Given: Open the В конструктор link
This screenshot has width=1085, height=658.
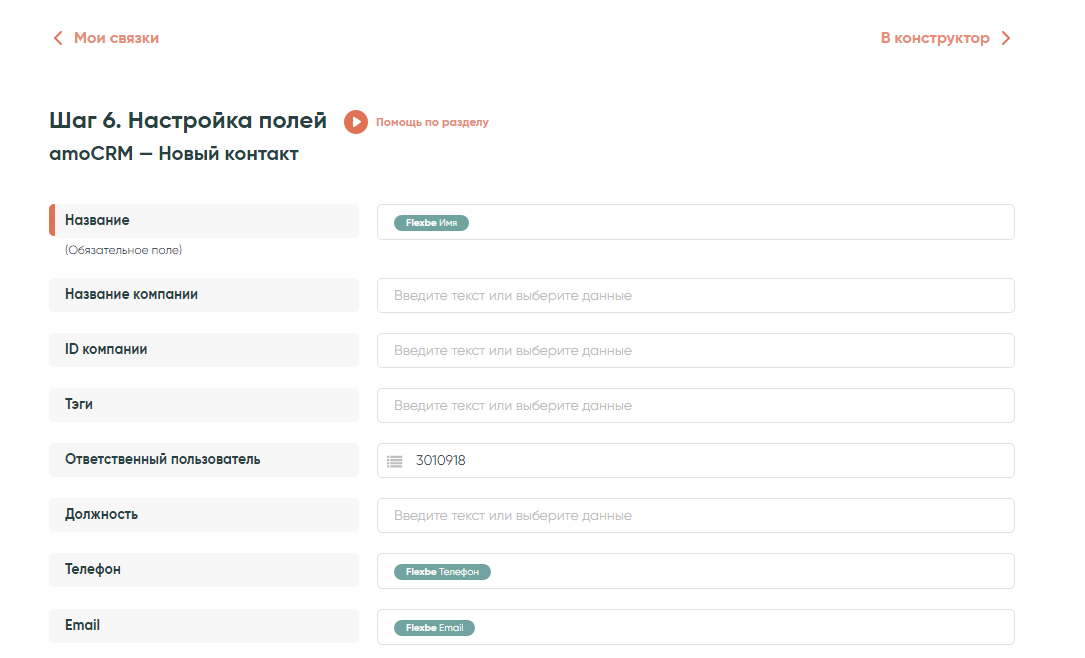Looking at the screenshot, I should [935, 38].
